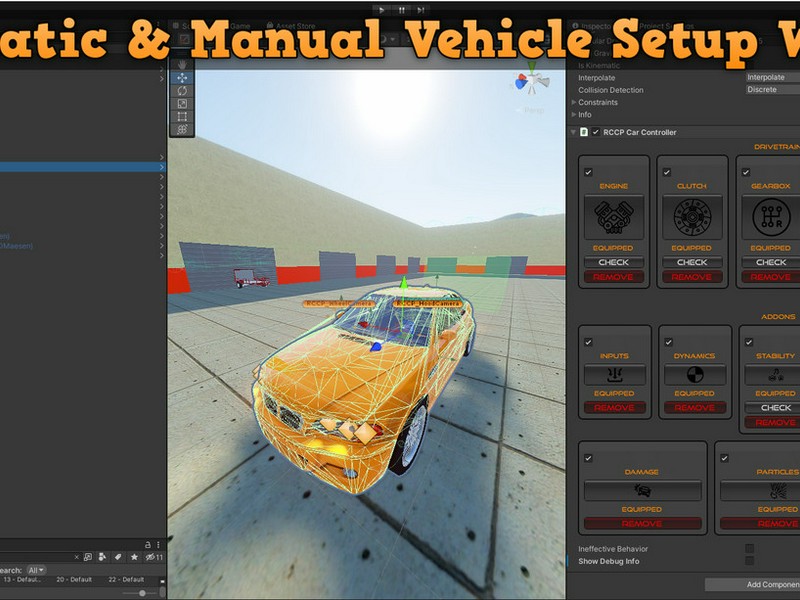Open the Project panel three-dot menu
The height and width of the screenshot is (600, 800).
(159, 545)
